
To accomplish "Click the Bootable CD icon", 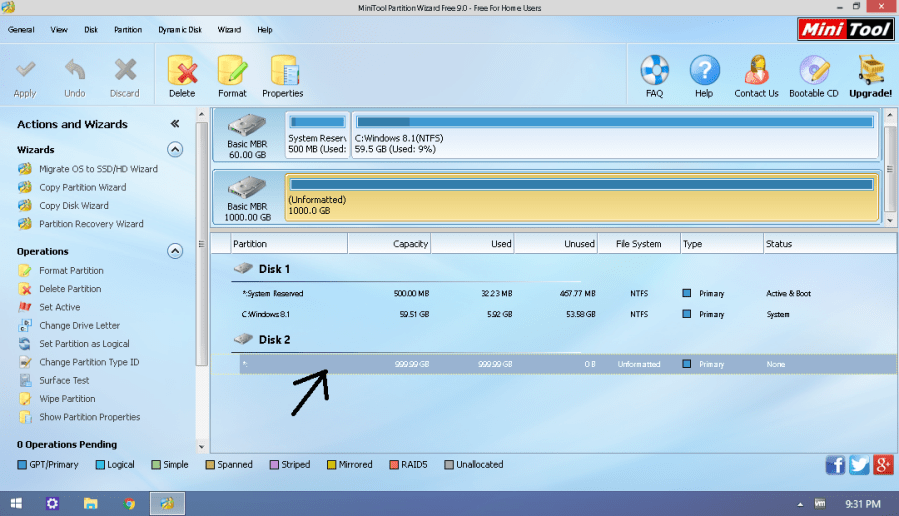I will [814, 75].
